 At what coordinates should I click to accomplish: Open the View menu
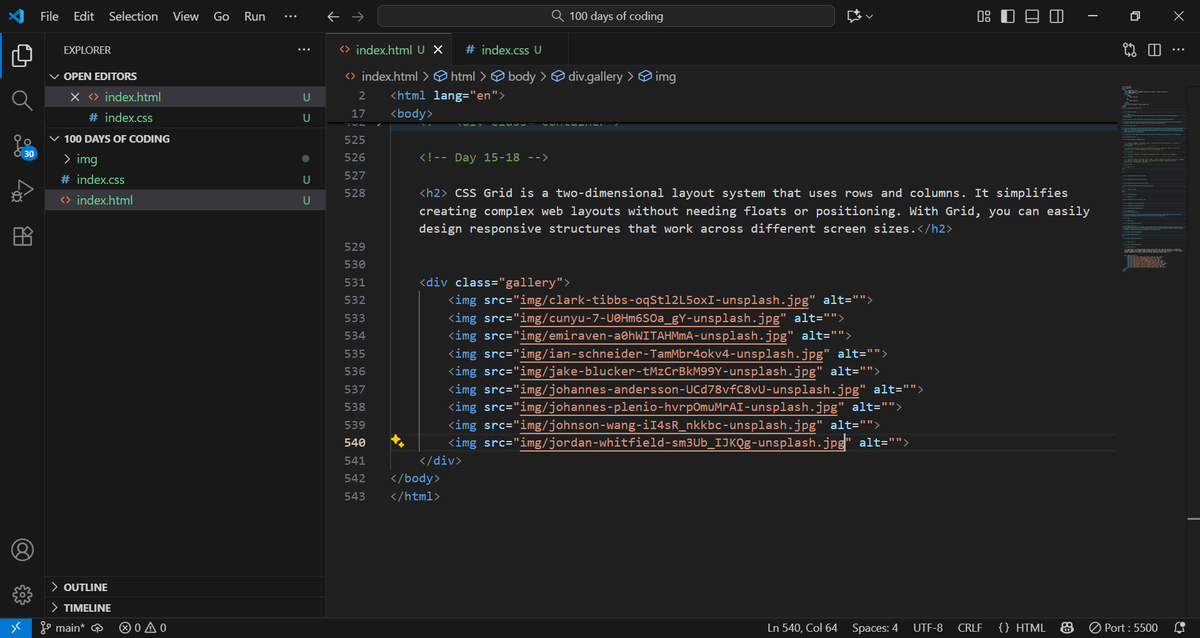(185, 16)
